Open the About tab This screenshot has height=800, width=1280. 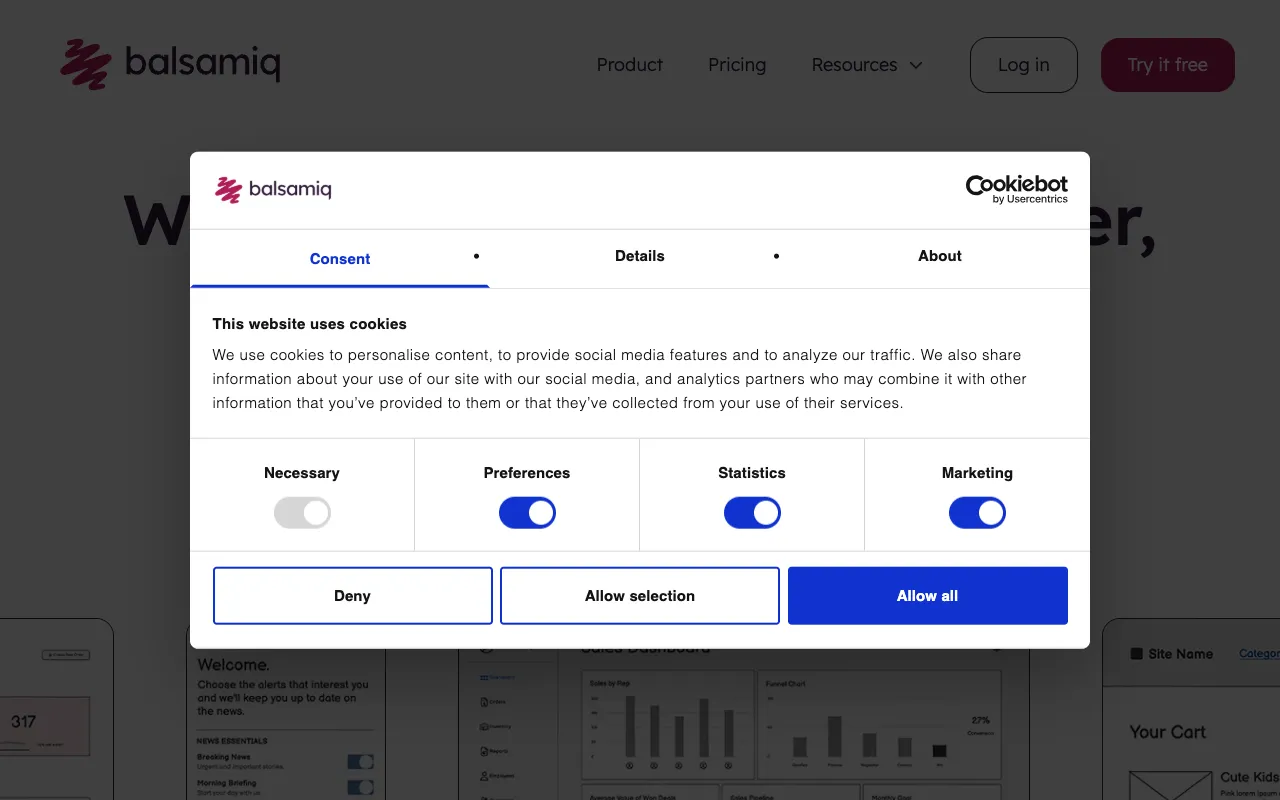tap(939, 256)
